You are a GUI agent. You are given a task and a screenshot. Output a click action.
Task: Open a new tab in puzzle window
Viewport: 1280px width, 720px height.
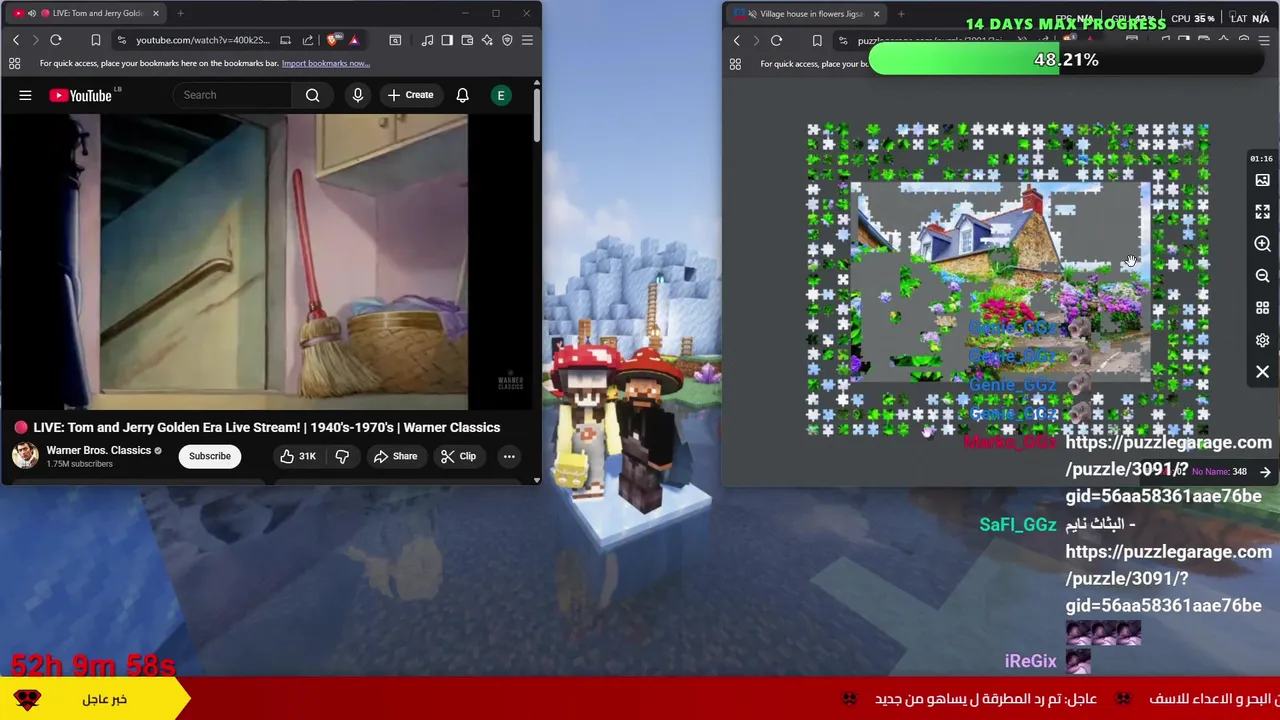(x=901, y=13)
